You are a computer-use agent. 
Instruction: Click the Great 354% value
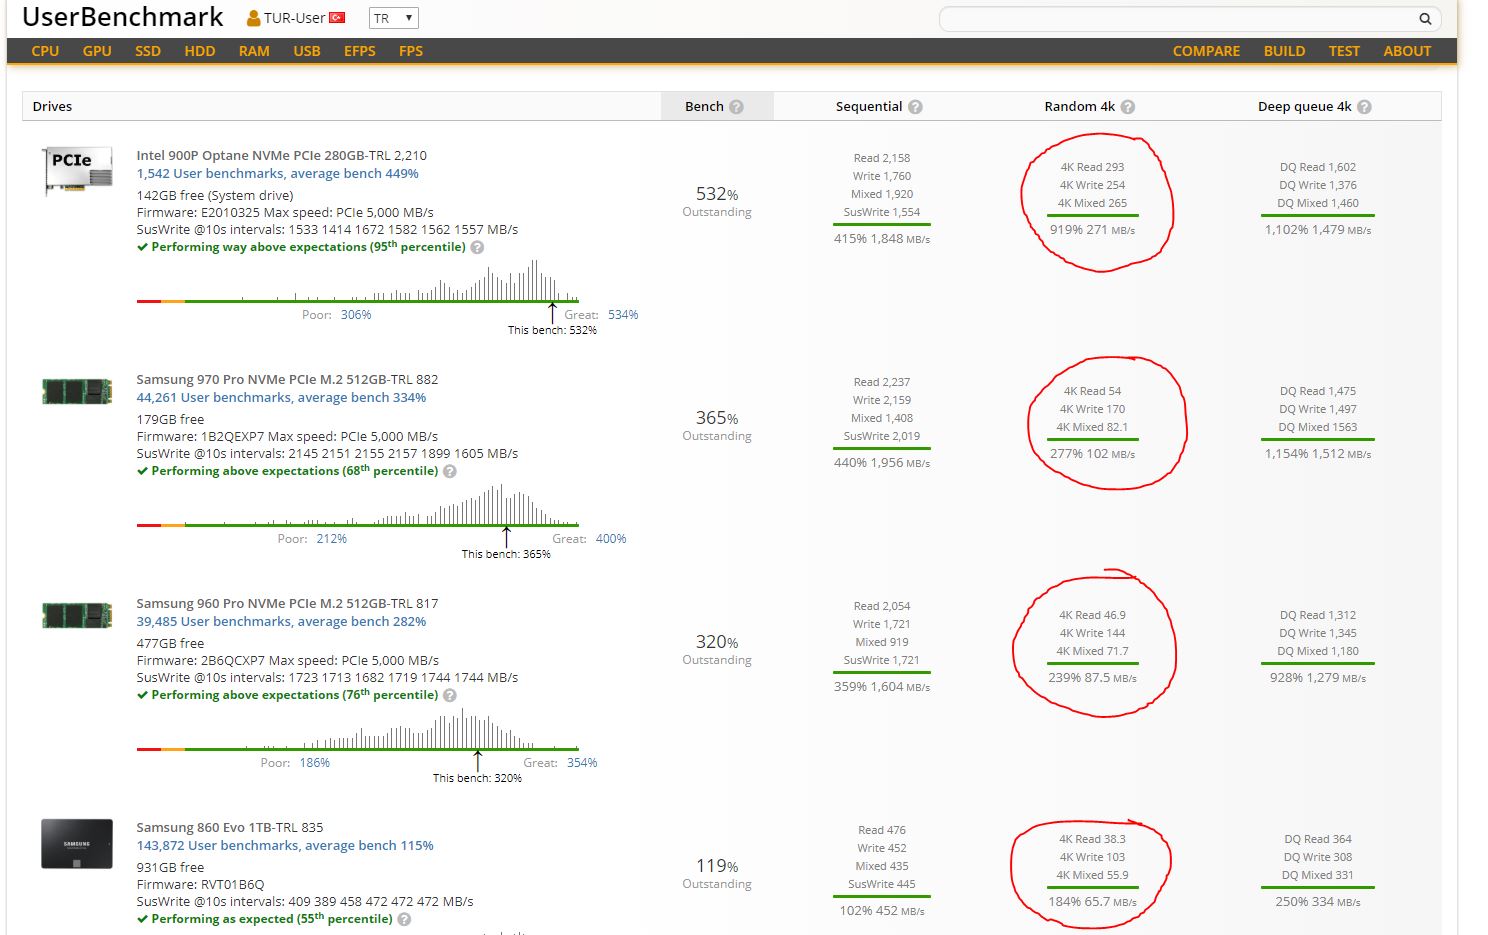[x=582, y=763]
